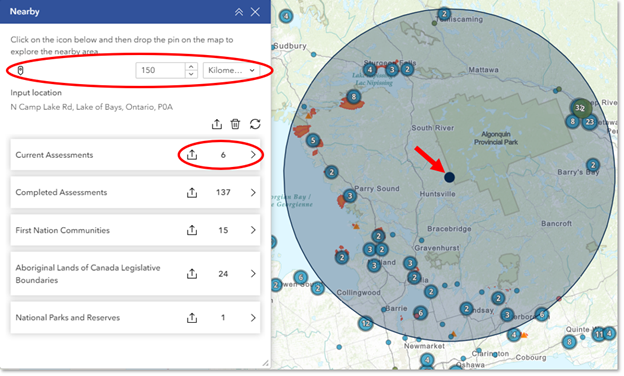Collapse the Nearby panel with the double-chevron icon

239,12
